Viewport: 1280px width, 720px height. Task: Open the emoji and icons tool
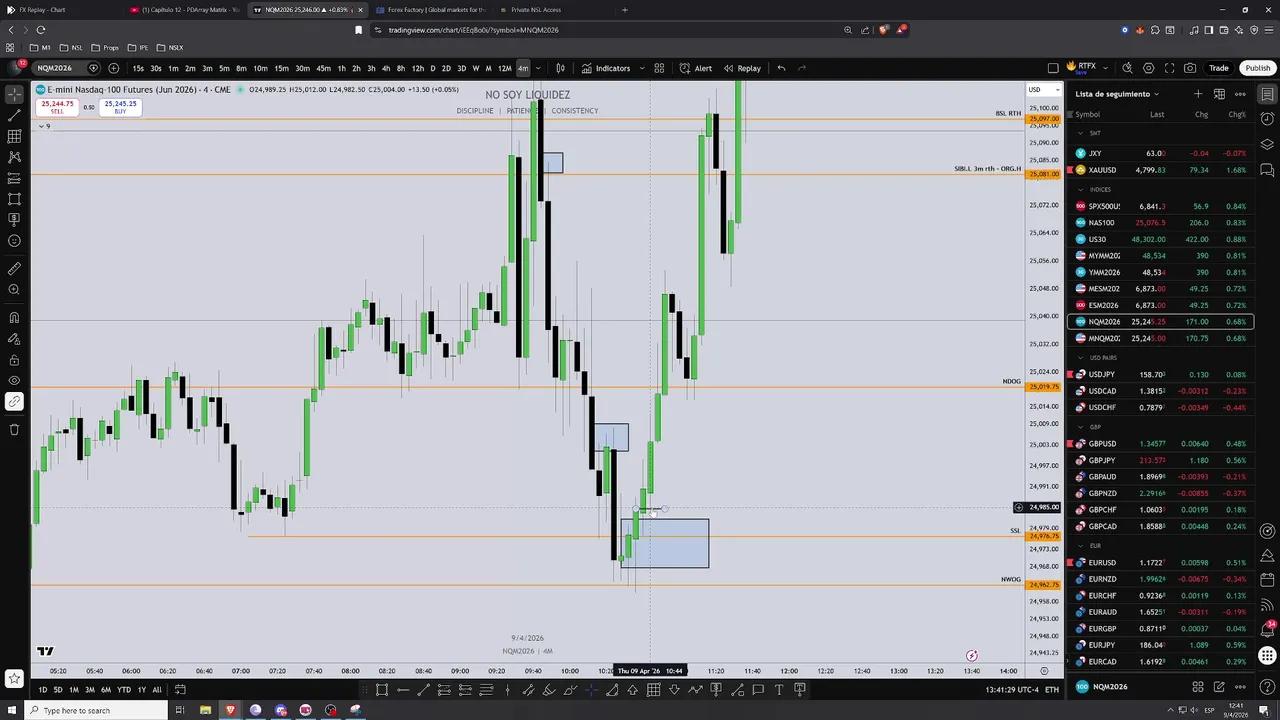(14, 241)
